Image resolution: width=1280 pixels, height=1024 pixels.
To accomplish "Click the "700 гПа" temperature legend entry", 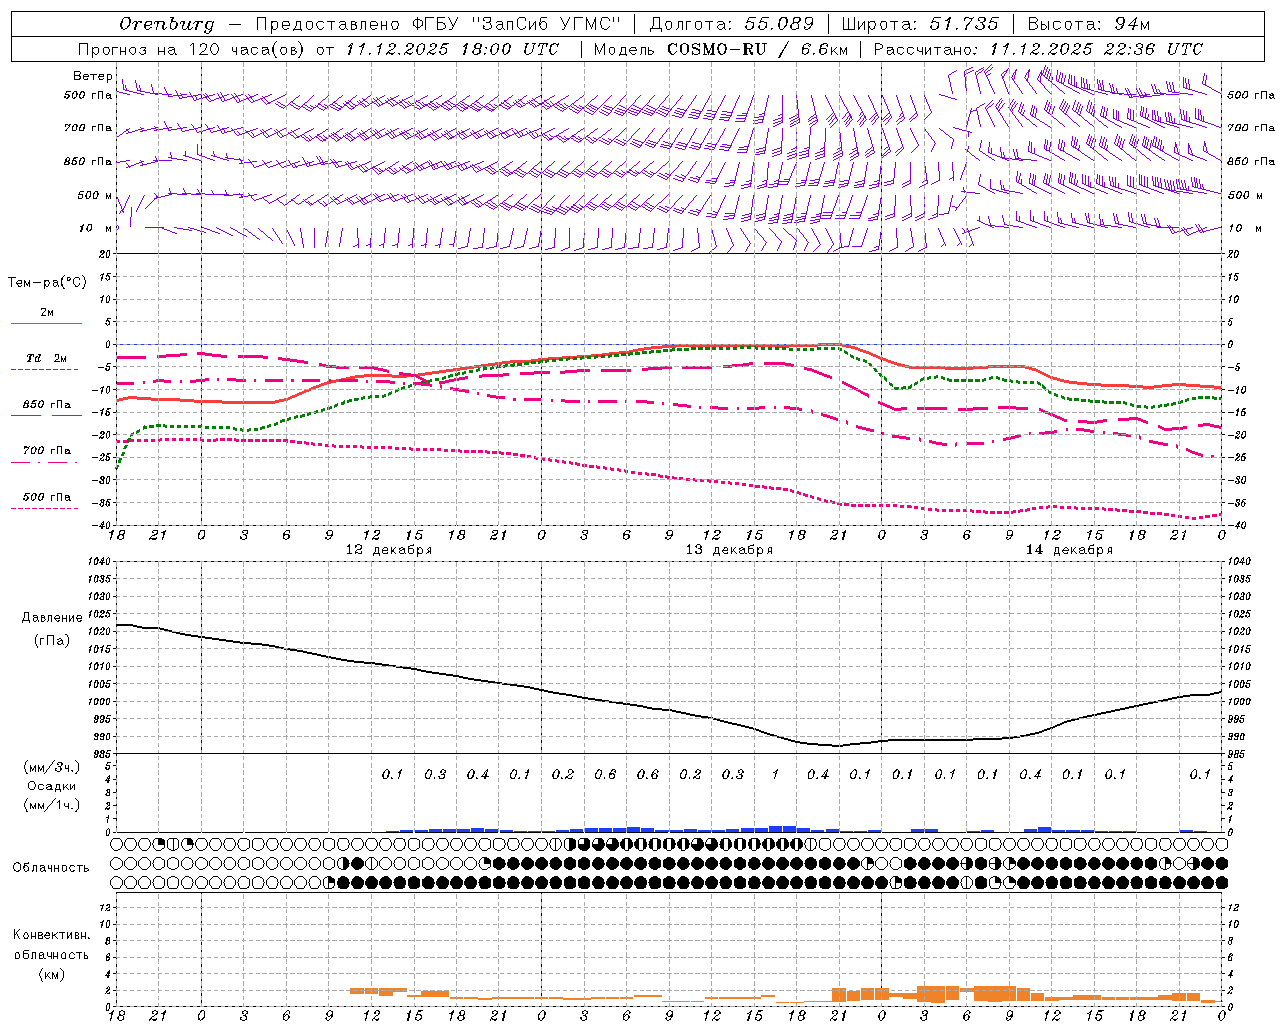I will pyautogui.click(x=47, y=451).
